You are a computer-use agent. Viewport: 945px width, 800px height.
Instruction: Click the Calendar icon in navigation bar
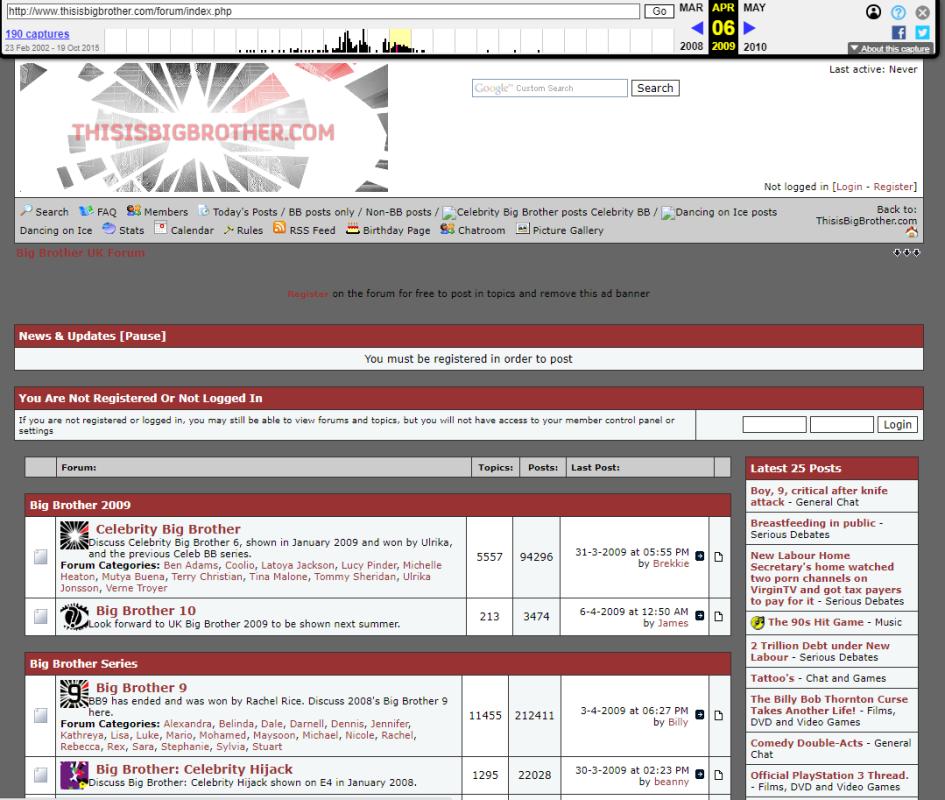[x=159, y=230]
